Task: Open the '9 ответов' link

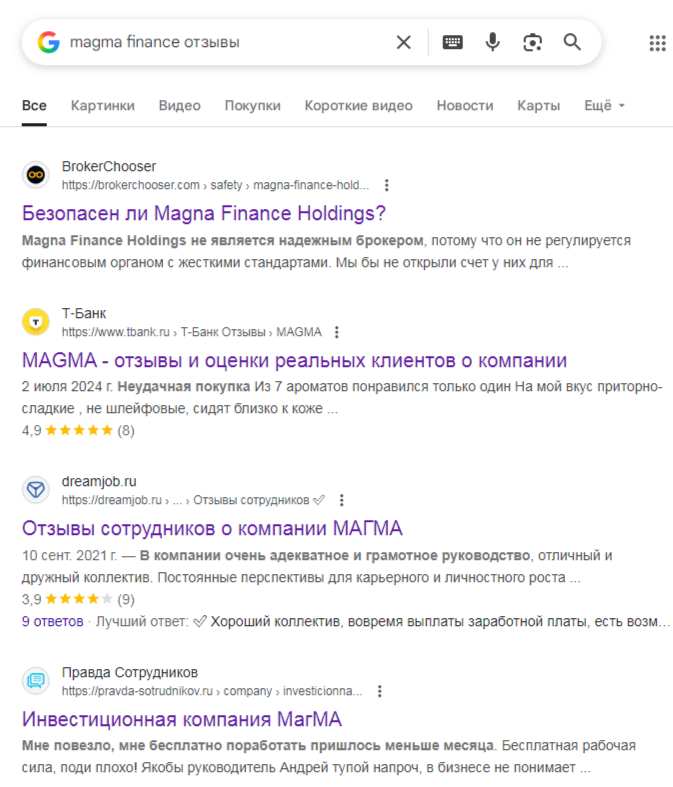Action: (52, 621)
